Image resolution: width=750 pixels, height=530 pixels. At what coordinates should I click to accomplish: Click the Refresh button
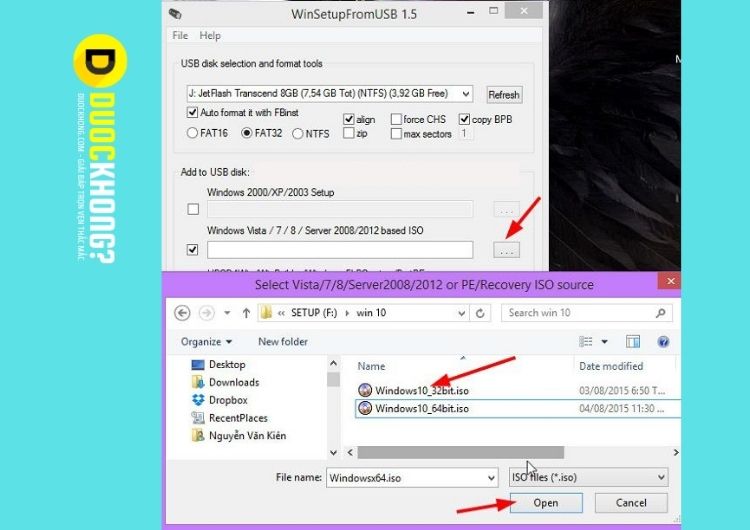coord(504,95)
